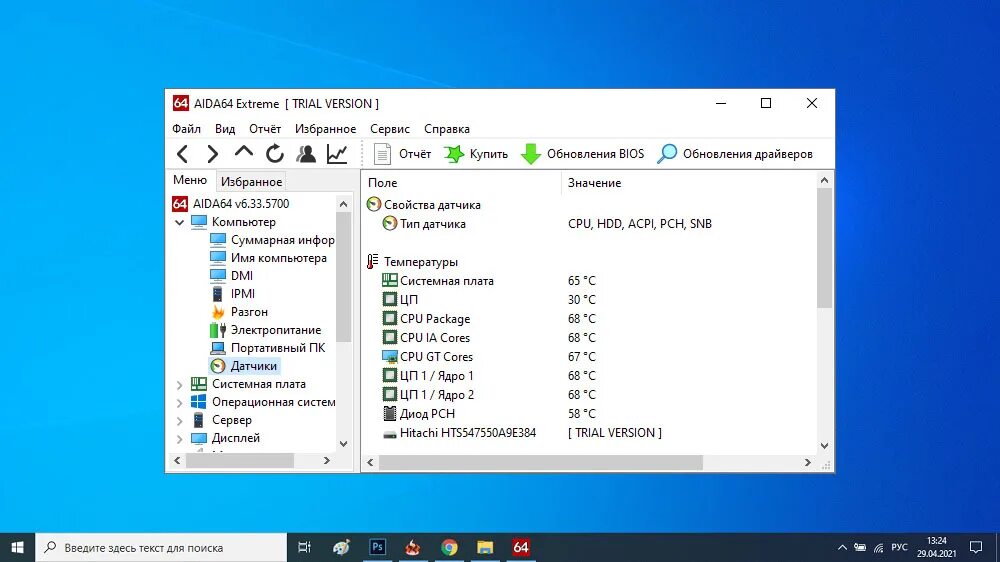Click the Сервер tower icon
This screenshot has height=562, width=1000.
tap(199, 420)
